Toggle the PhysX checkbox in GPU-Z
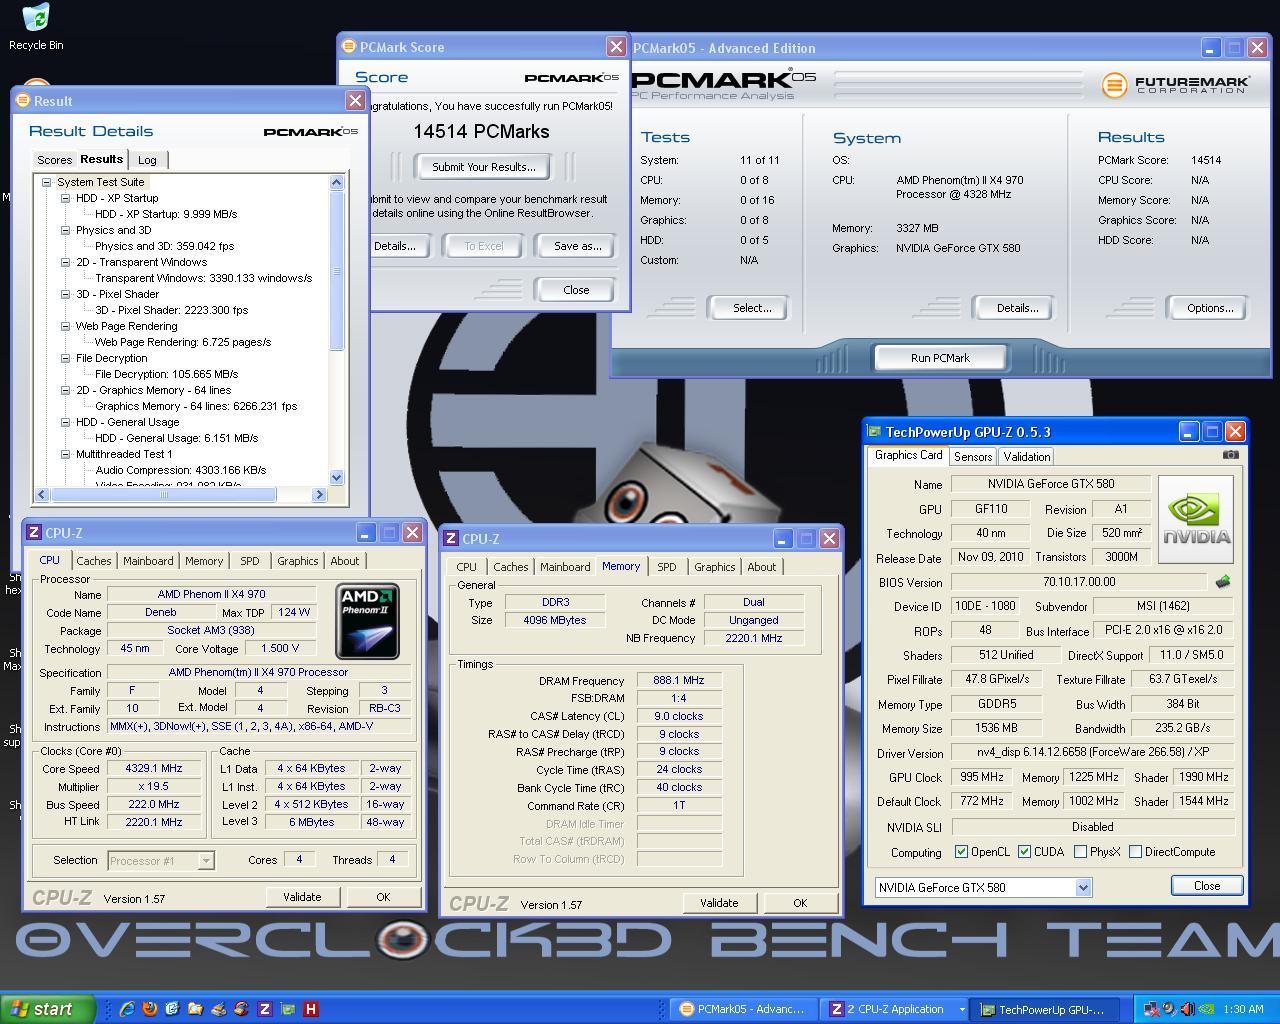Viewport: 1280px width, 1024px height. tap(1080, 852)
